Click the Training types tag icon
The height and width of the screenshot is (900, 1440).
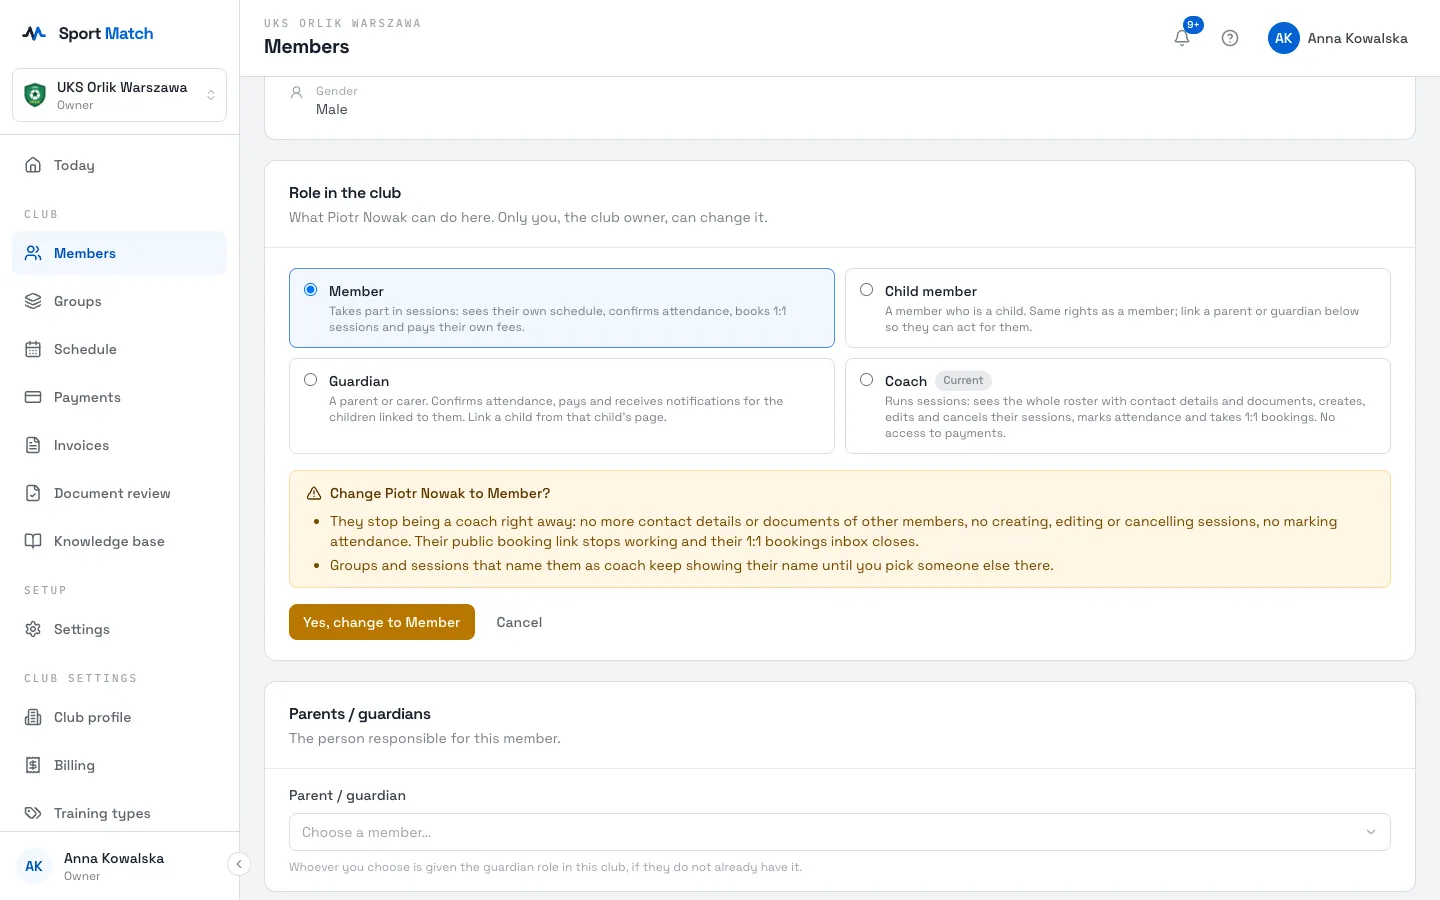tap(33, 813)
